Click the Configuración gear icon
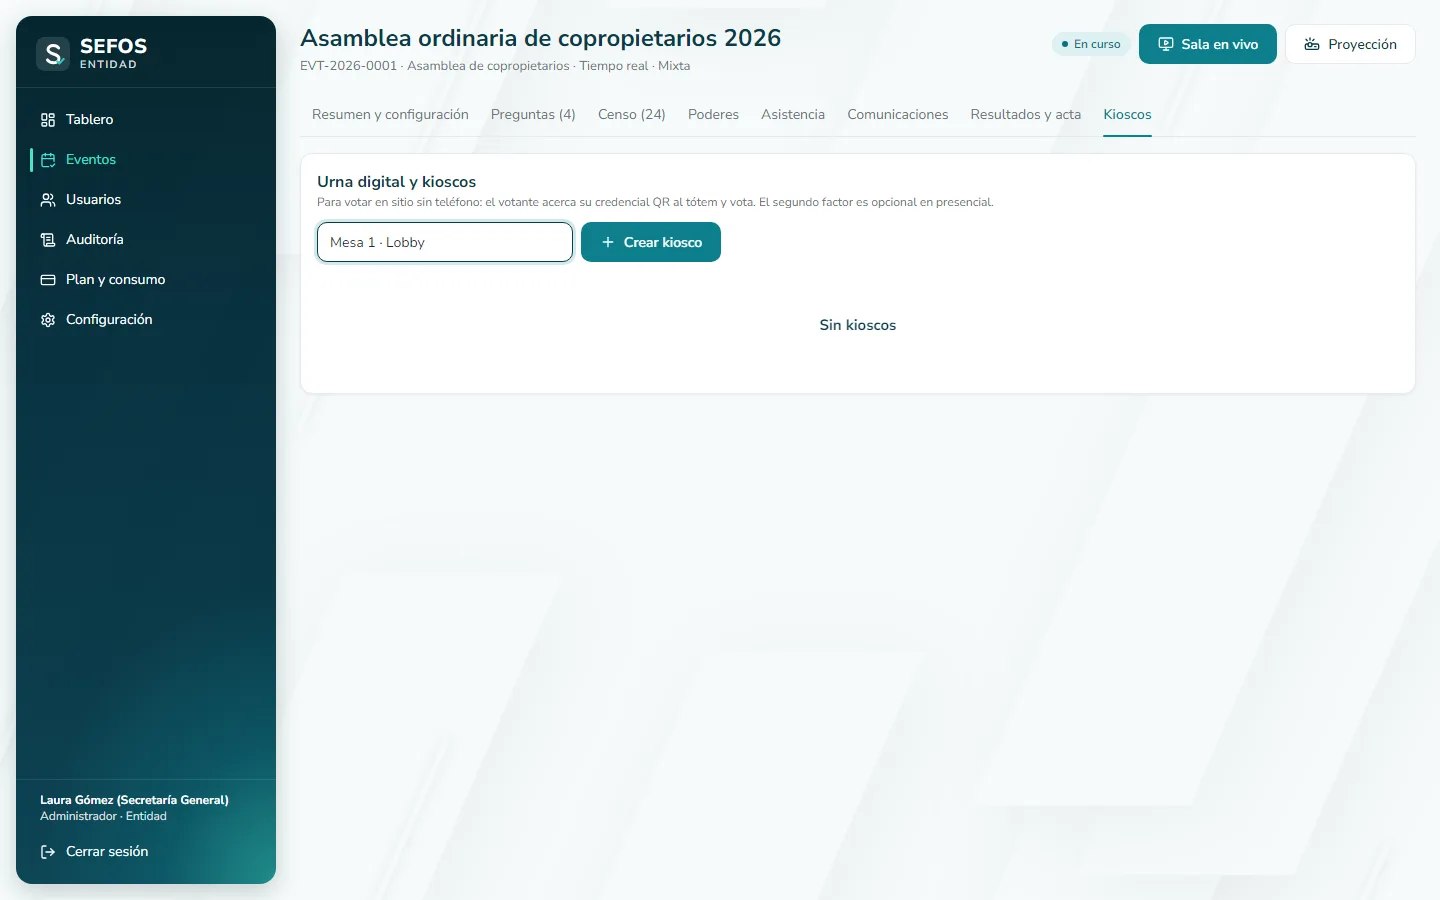This screenshot has height=900, width=1440. 48,320
